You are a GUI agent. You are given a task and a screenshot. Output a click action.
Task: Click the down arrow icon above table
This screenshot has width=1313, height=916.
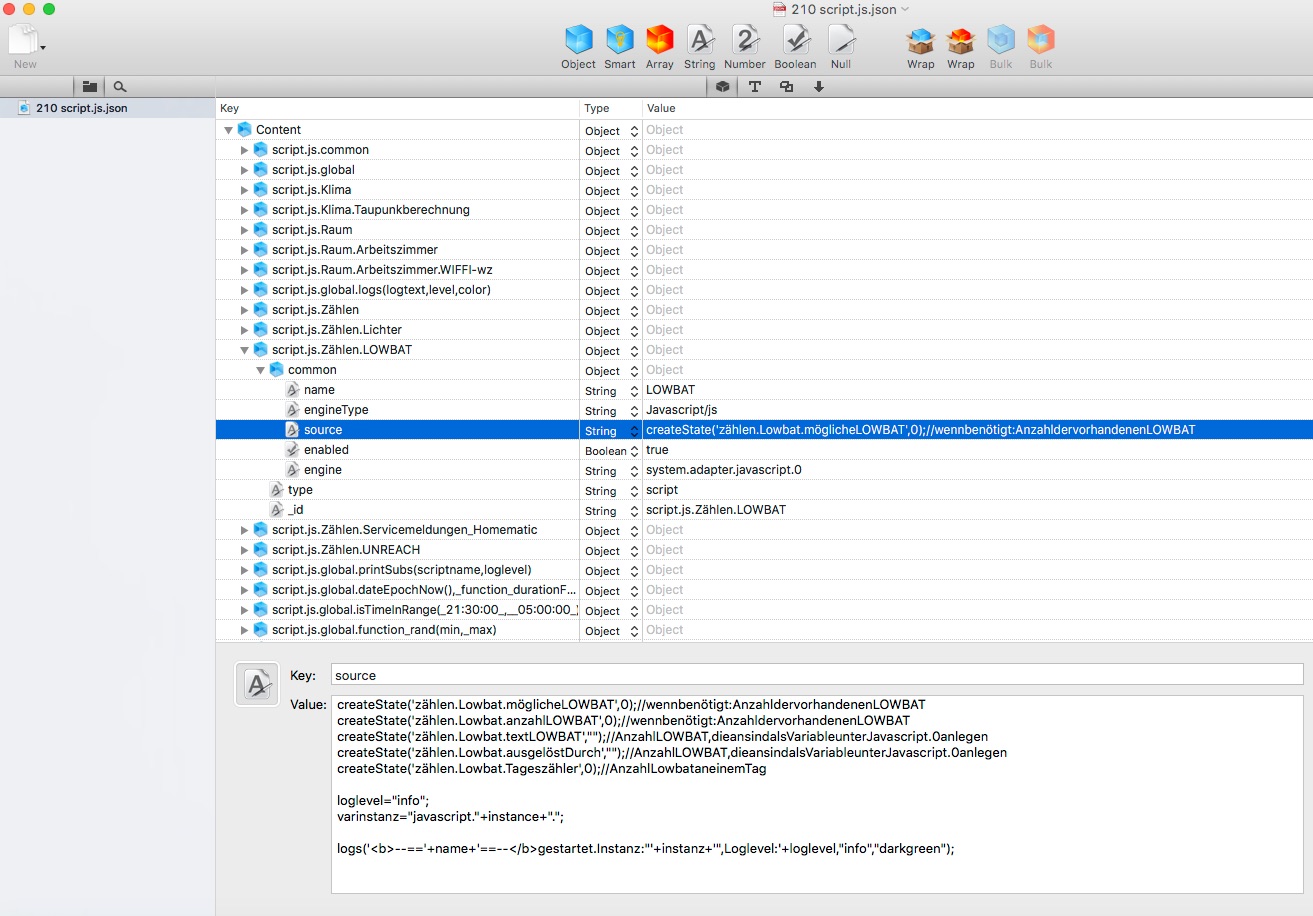818,87
